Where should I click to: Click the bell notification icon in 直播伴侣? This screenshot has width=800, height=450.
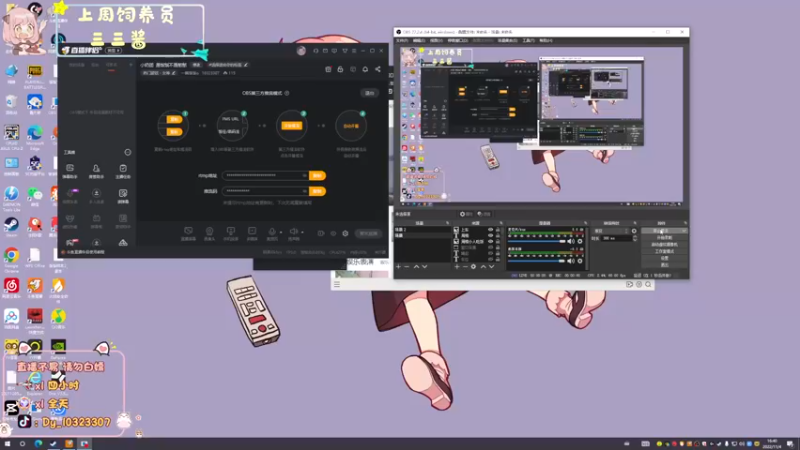point(365,69)
